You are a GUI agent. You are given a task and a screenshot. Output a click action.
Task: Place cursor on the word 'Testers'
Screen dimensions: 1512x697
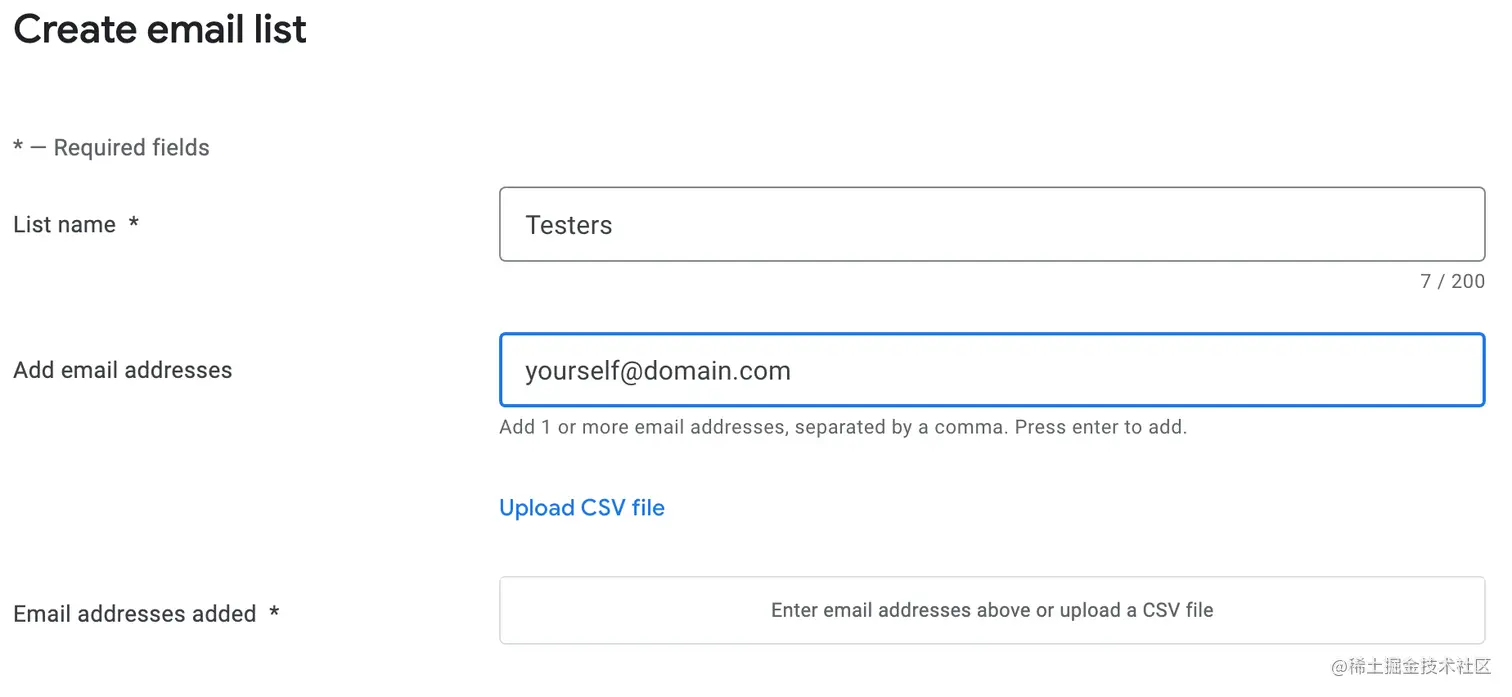click(x=569, y=225)
